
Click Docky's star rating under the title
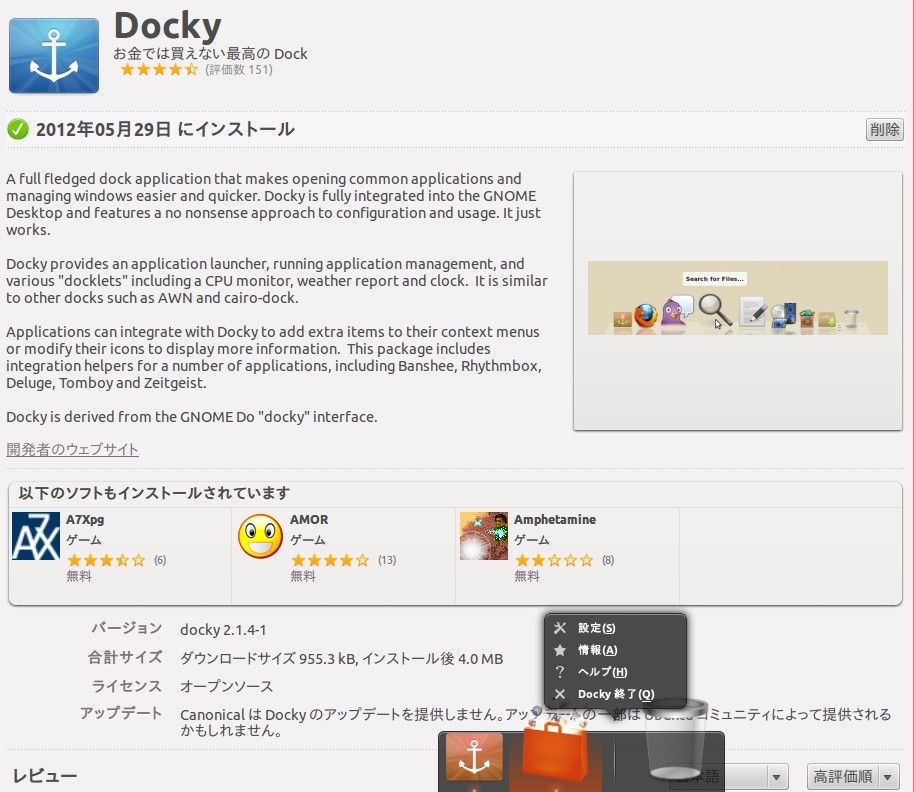(159, 70)
